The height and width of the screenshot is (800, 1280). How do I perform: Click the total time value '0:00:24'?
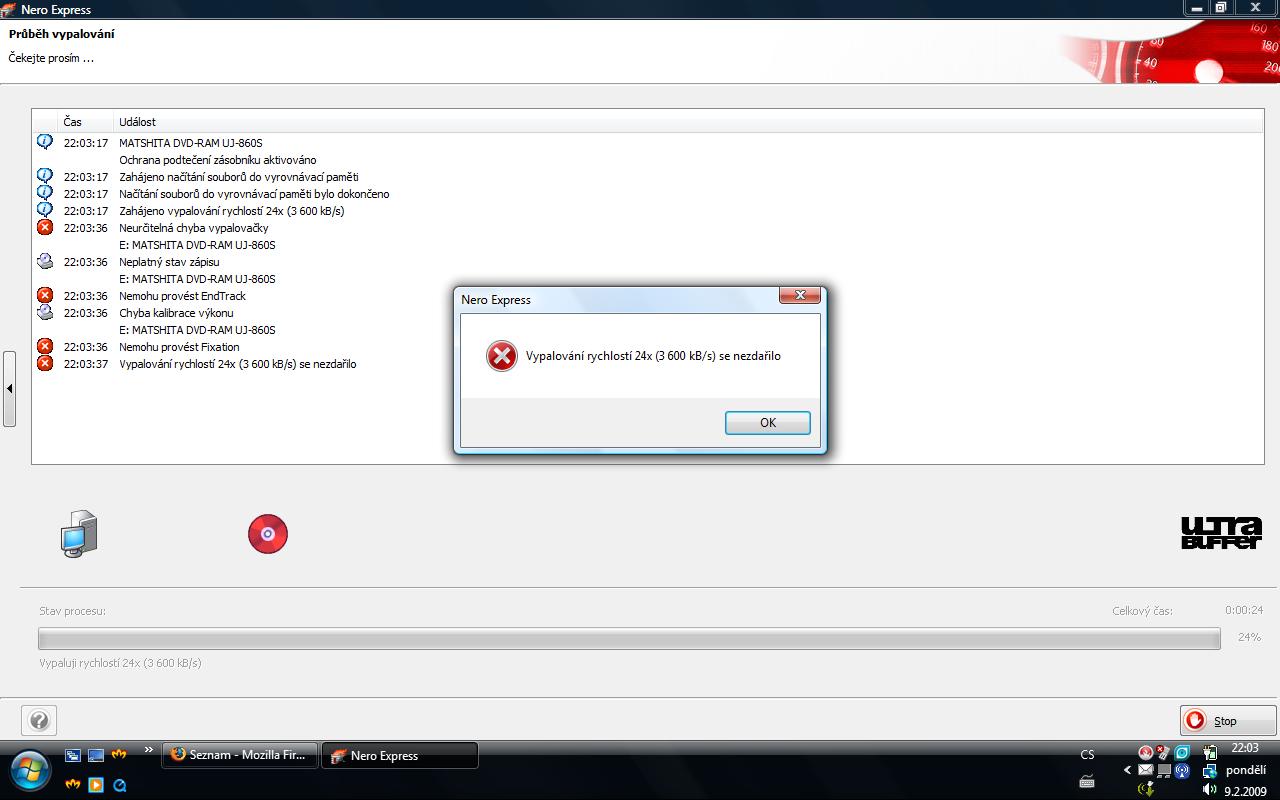coord(1244,610)
